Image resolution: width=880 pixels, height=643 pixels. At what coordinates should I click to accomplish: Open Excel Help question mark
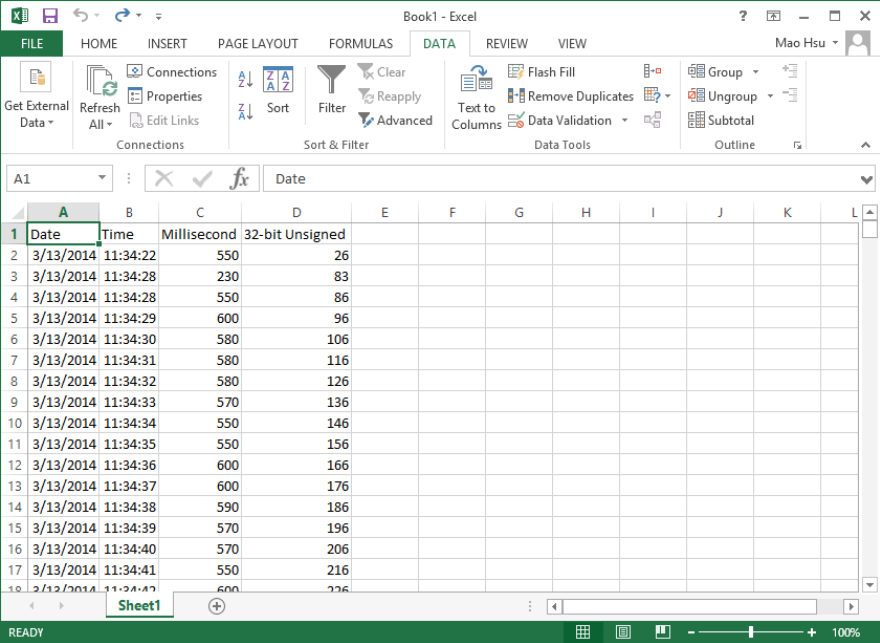(x=743, y=16)
